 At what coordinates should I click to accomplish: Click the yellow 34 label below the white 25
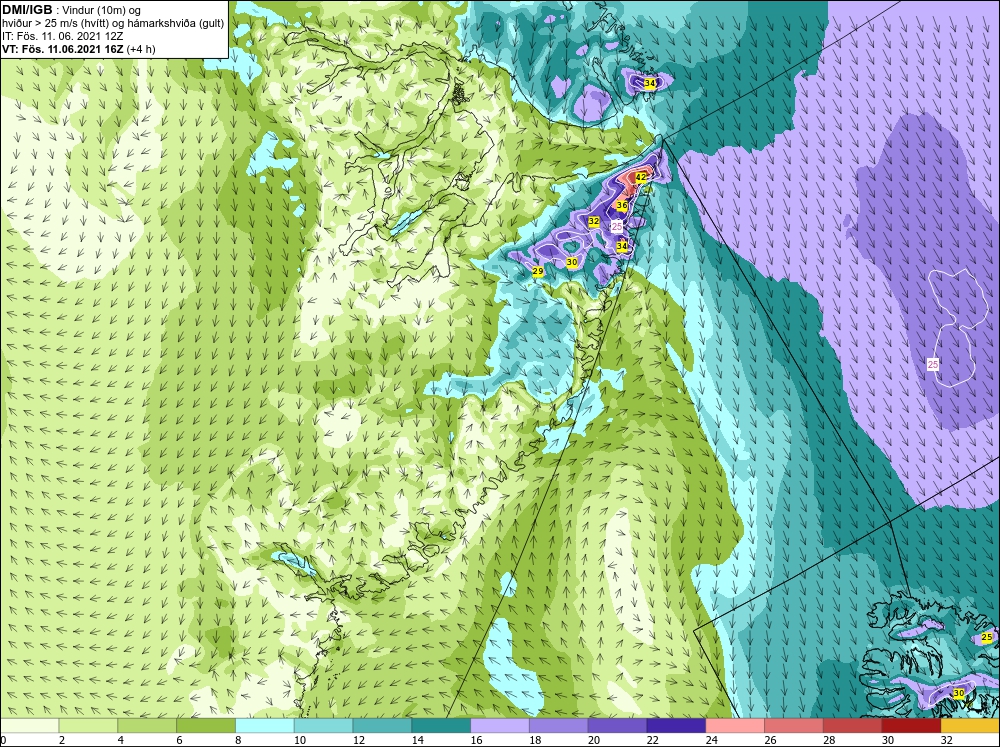click(622, 246)
